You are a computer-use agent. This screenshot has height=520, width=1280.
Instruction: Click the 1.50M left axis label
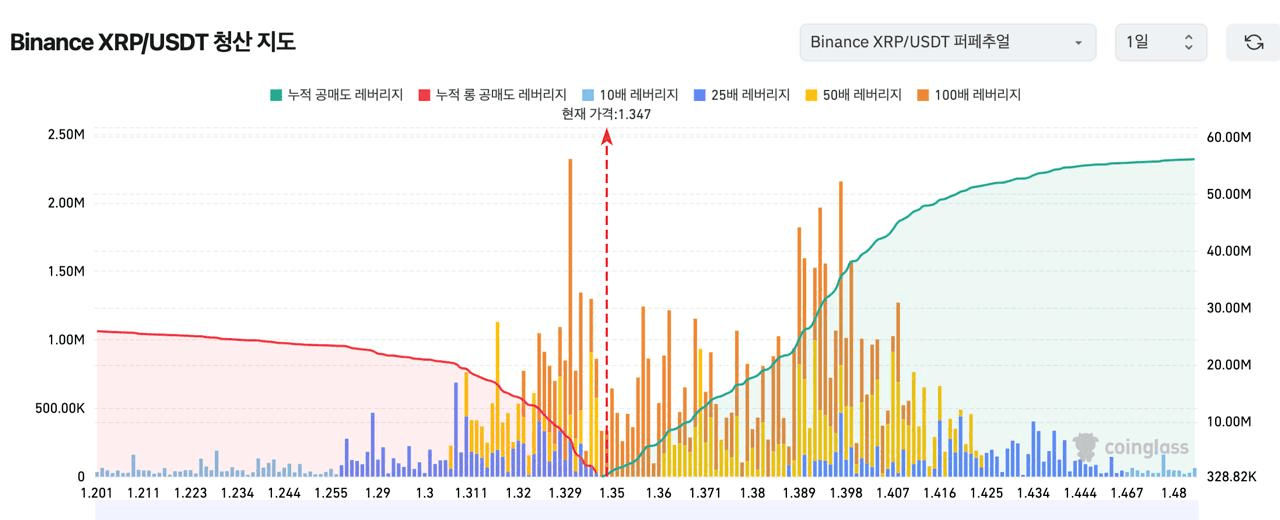pyautogui.click(x=66, y=272)
